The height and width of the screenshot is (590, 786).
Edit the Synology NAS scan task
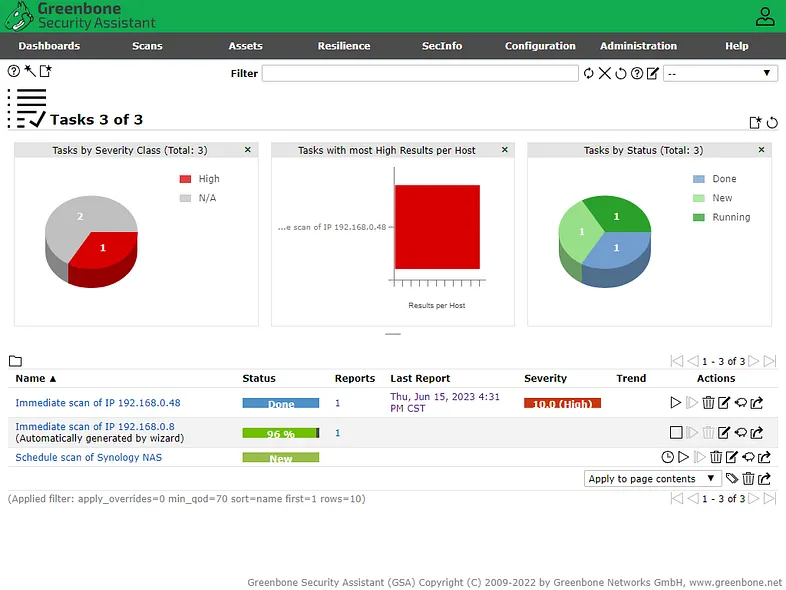click(x=732, y=457)
